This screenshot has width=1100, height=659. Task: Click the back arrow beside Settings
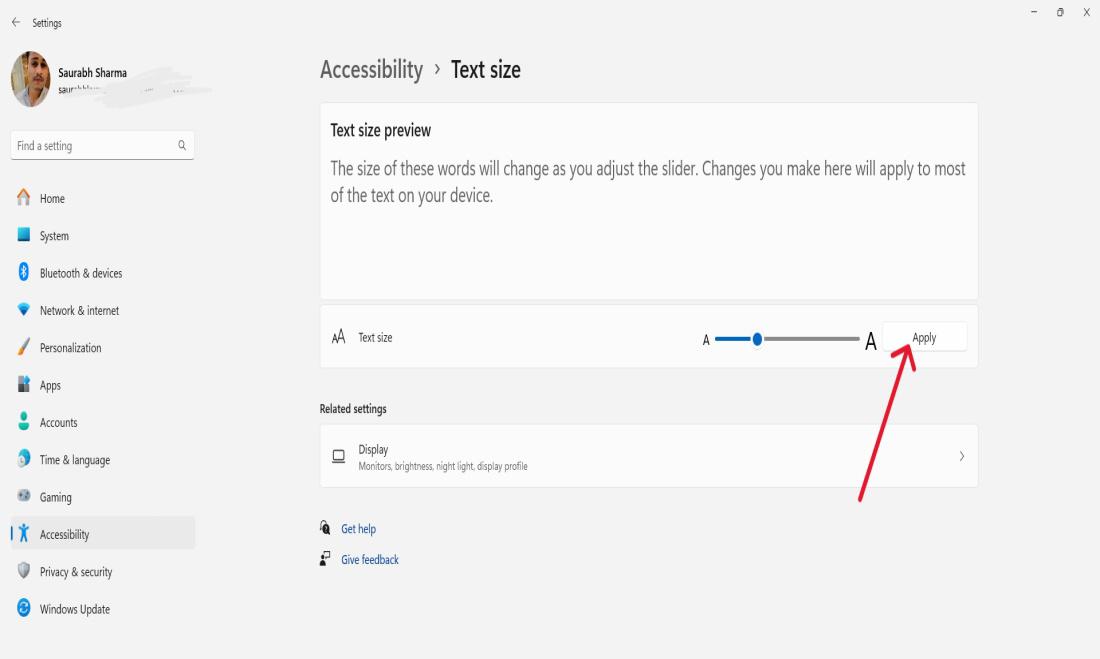click(15, 23)
